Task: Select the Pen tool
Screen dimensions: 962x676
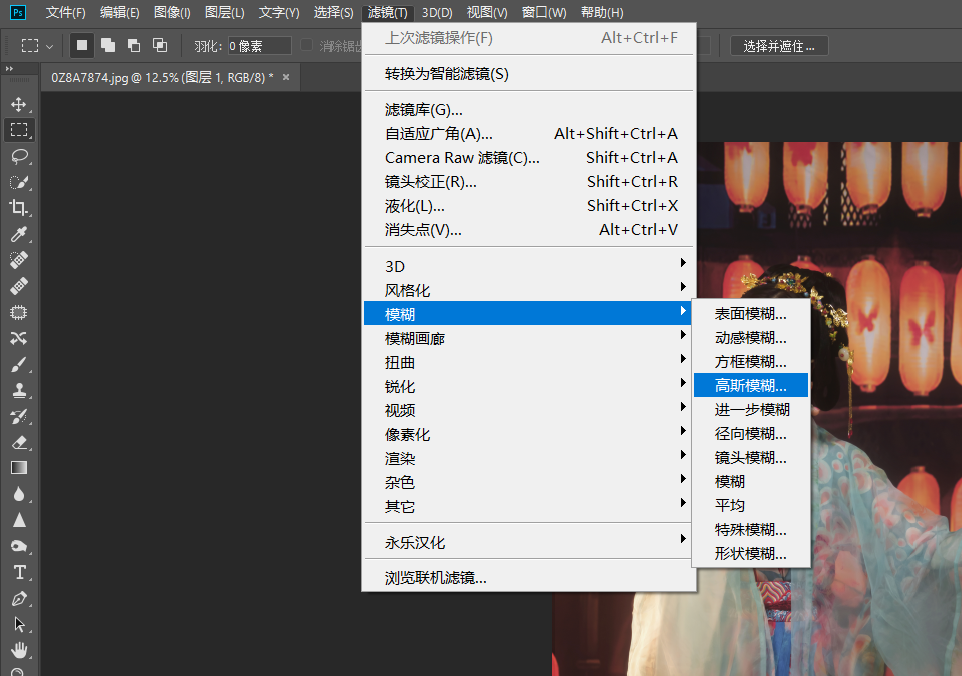Action: pos(19,598)
